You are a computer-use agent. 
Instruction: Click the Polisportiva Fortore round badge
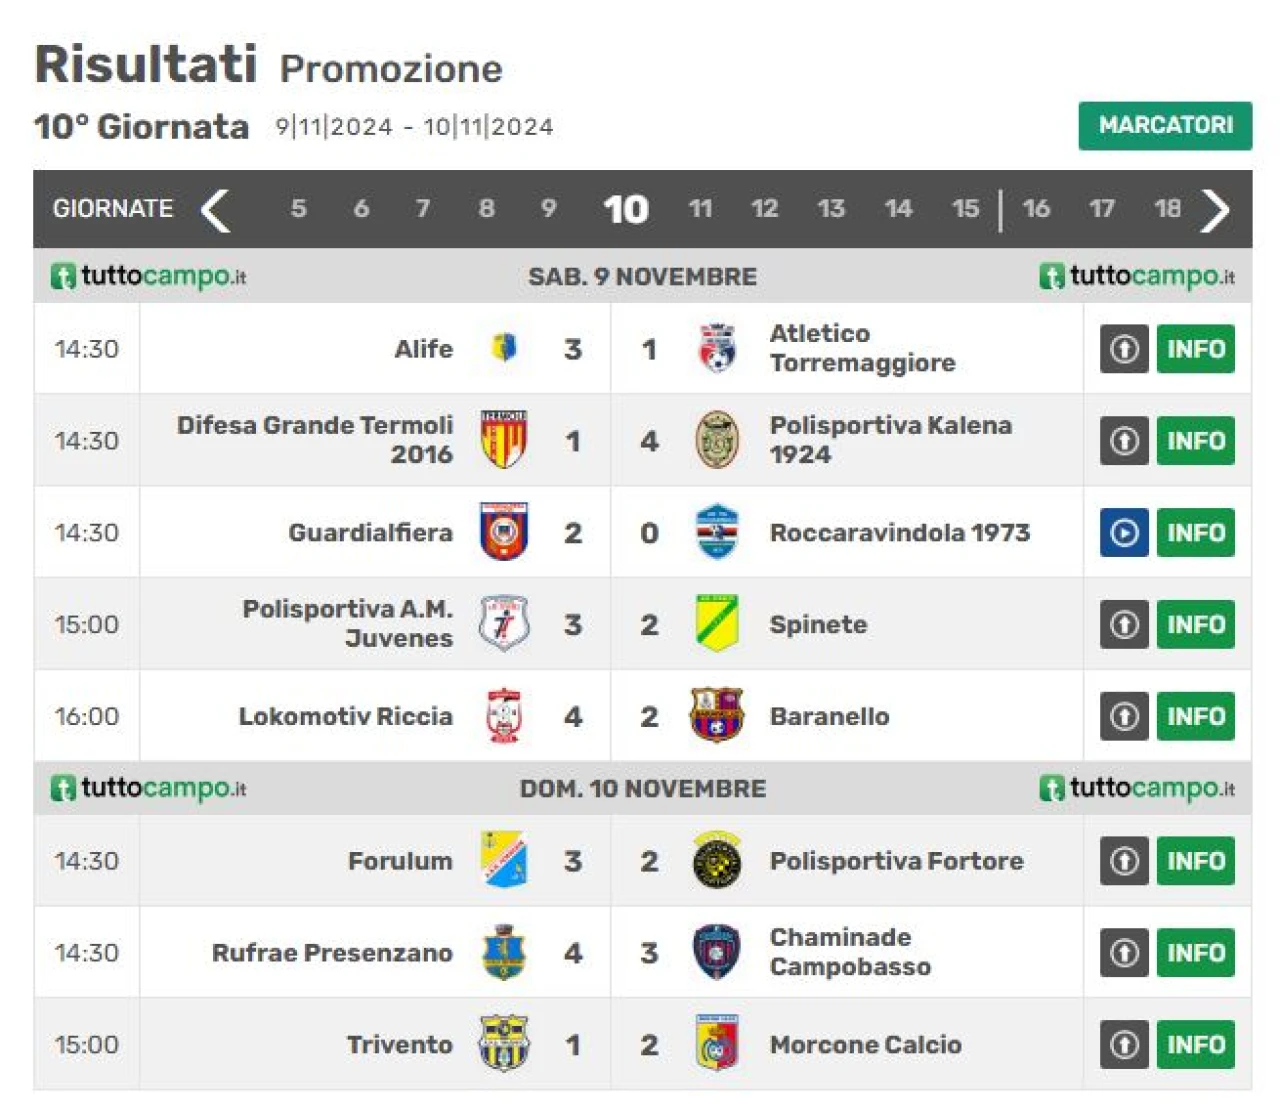(x=717, y=860)
